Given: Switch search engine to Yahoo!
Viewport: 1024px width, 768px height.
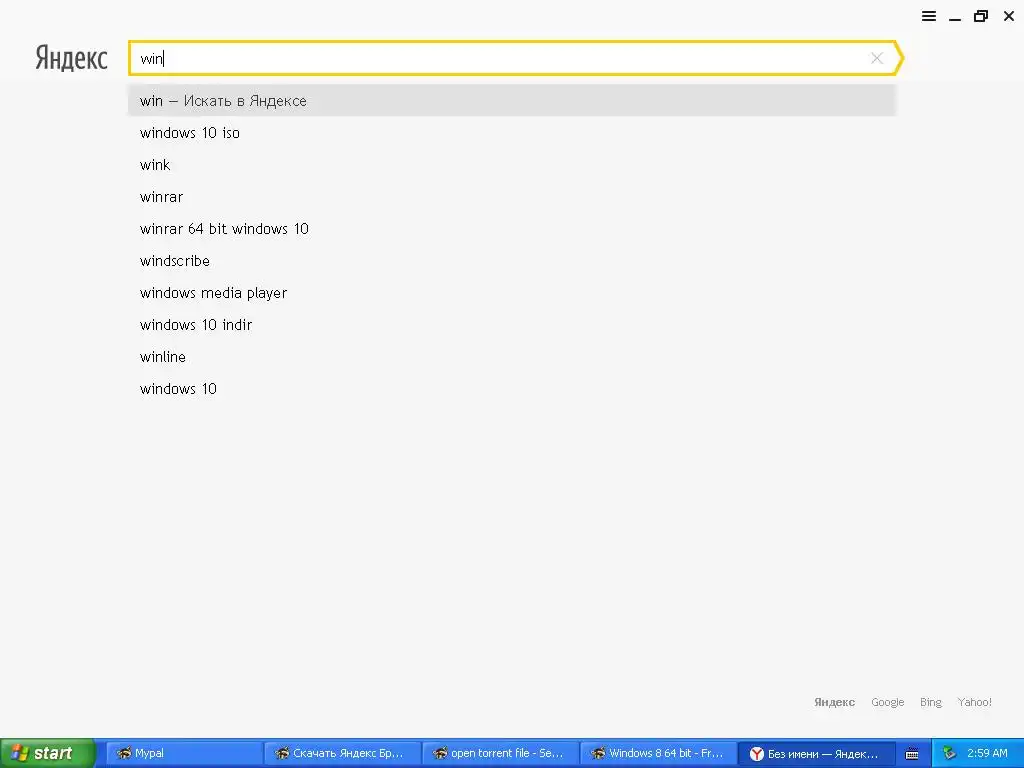Looking at the screenshot, I should pyautogui.click(x=974, y=702).
